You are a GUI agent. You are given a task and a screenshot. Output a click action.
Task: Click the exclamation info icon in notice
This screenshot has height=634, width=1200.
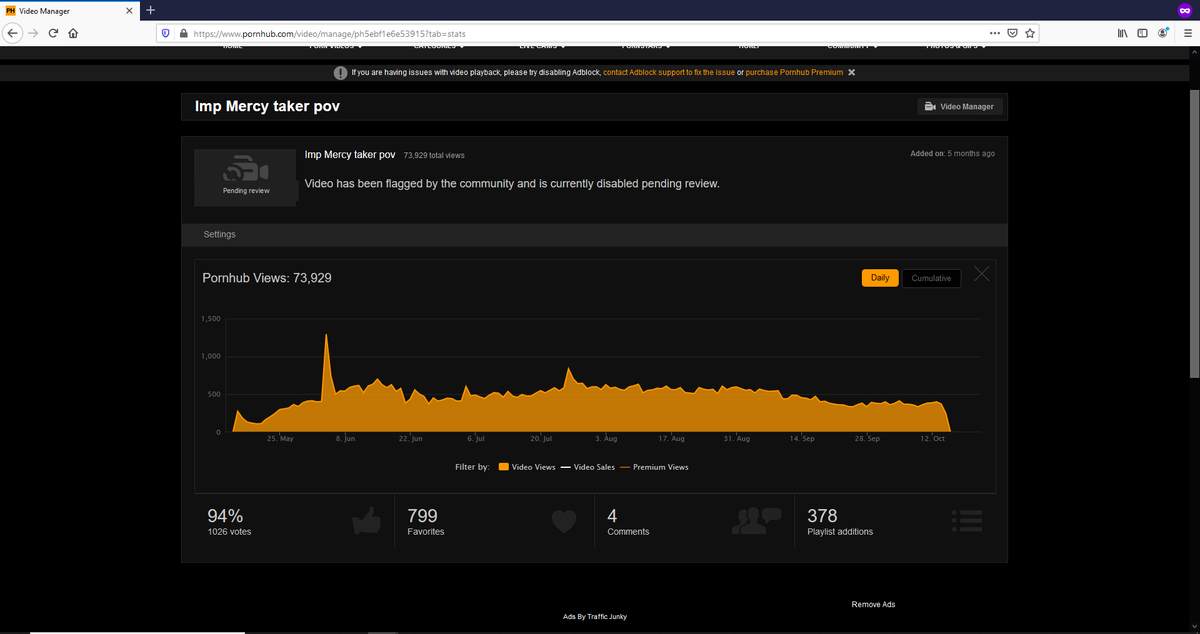point(340,73)
